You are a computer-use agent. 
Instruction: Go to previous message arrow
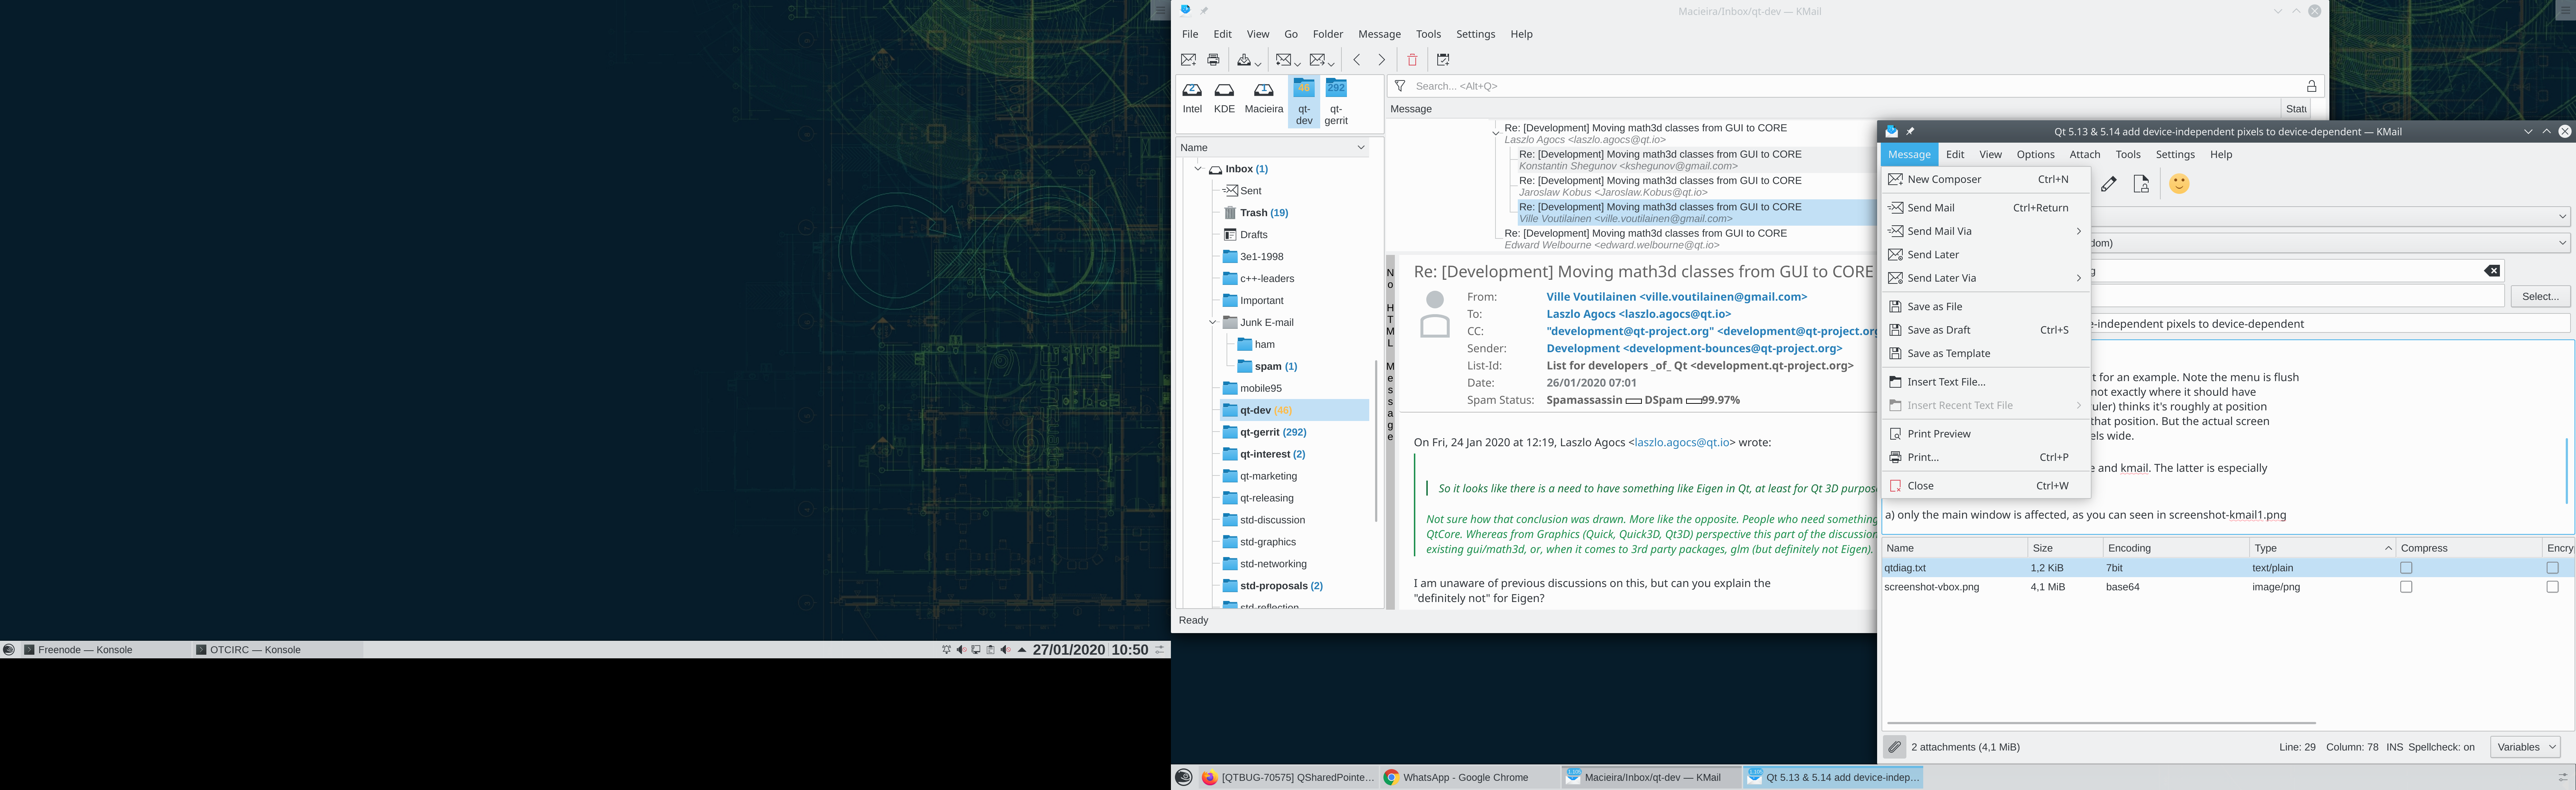click(1357, 60)
